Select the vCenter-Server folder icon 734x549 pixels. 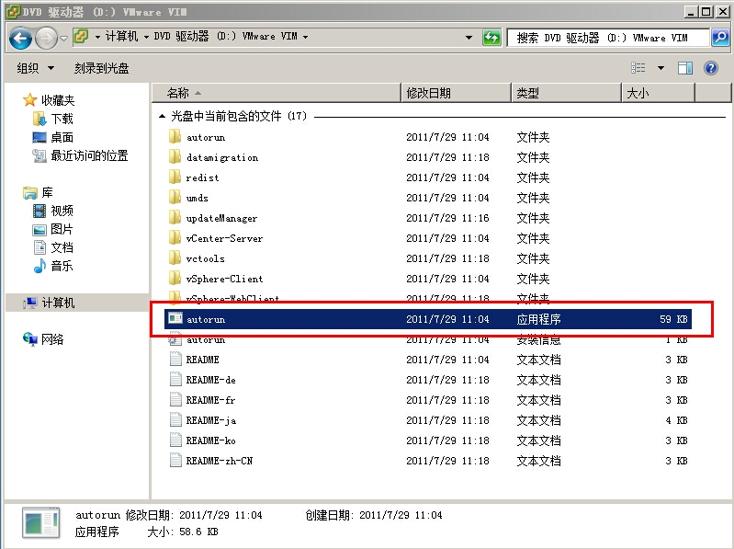click(175, 238)
